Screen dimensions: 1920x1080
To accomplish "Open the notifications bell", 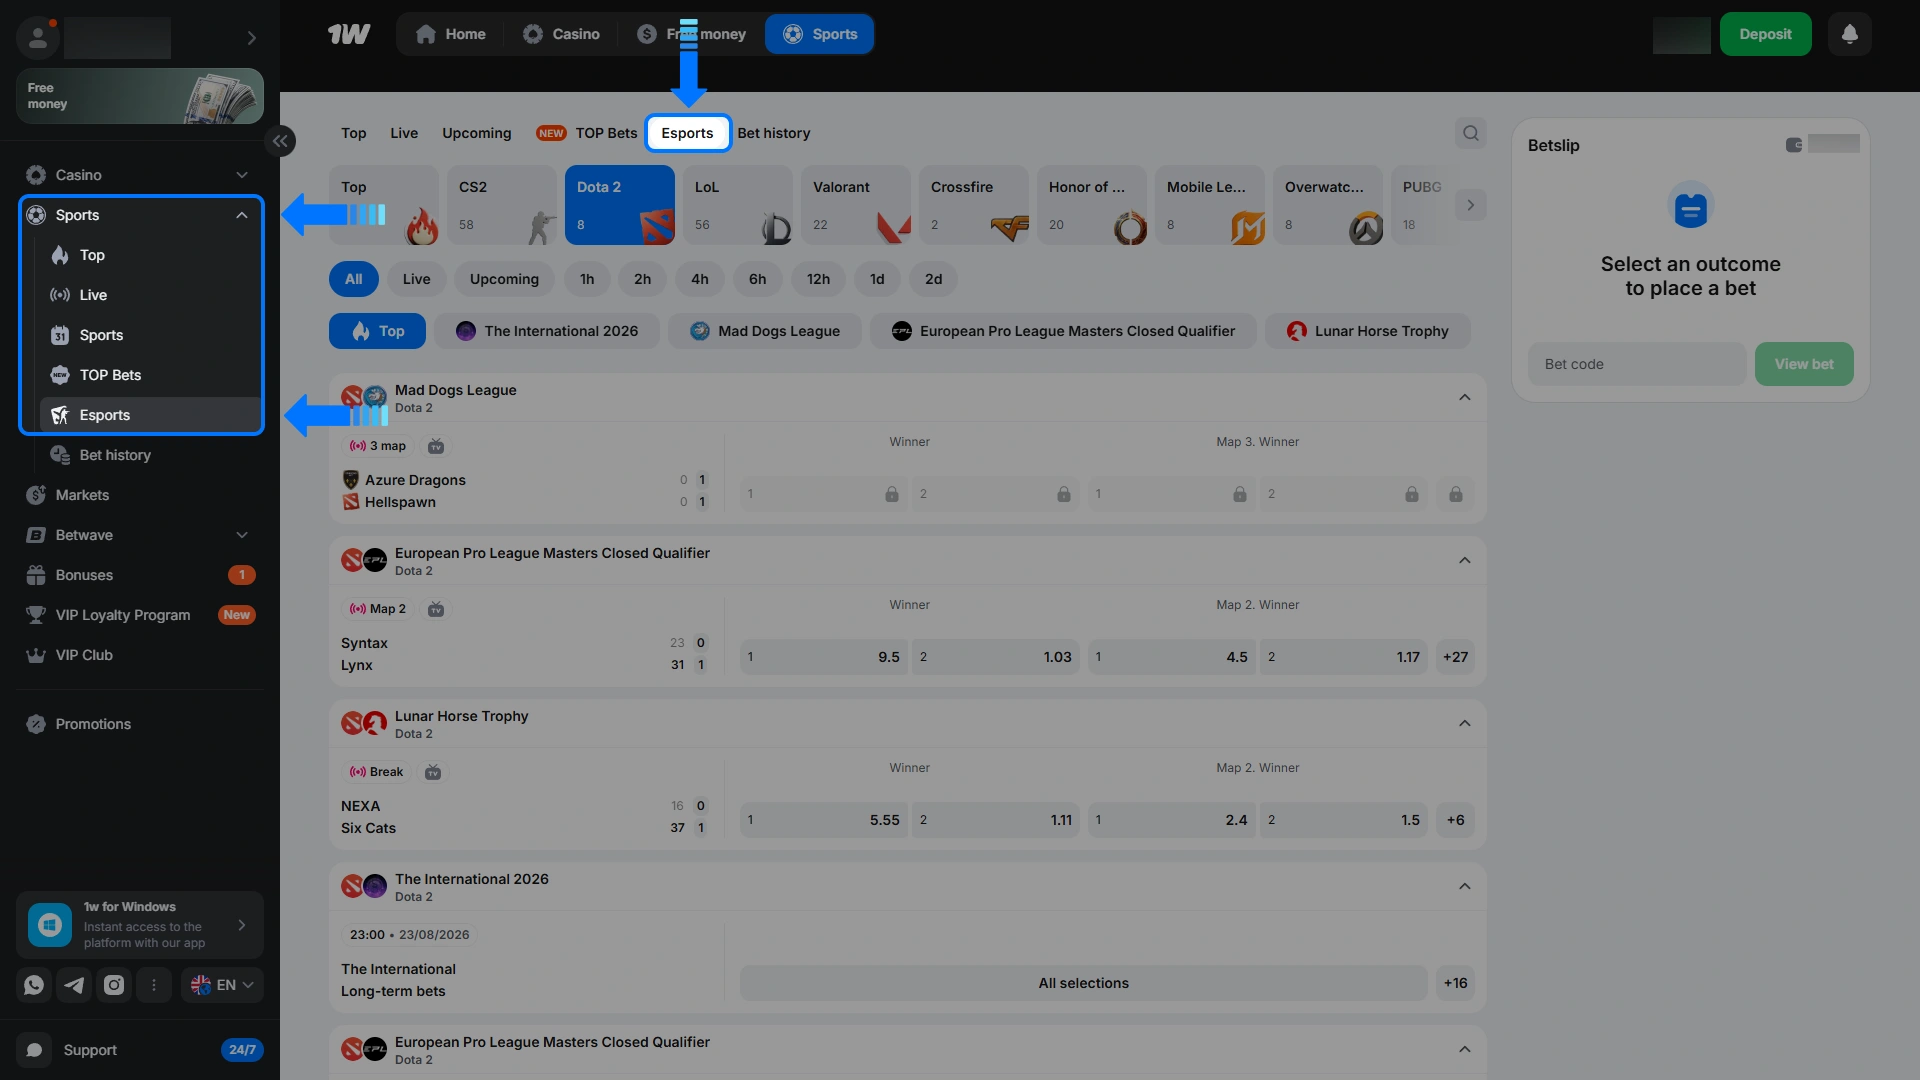I will click(x=1849, y=34).
